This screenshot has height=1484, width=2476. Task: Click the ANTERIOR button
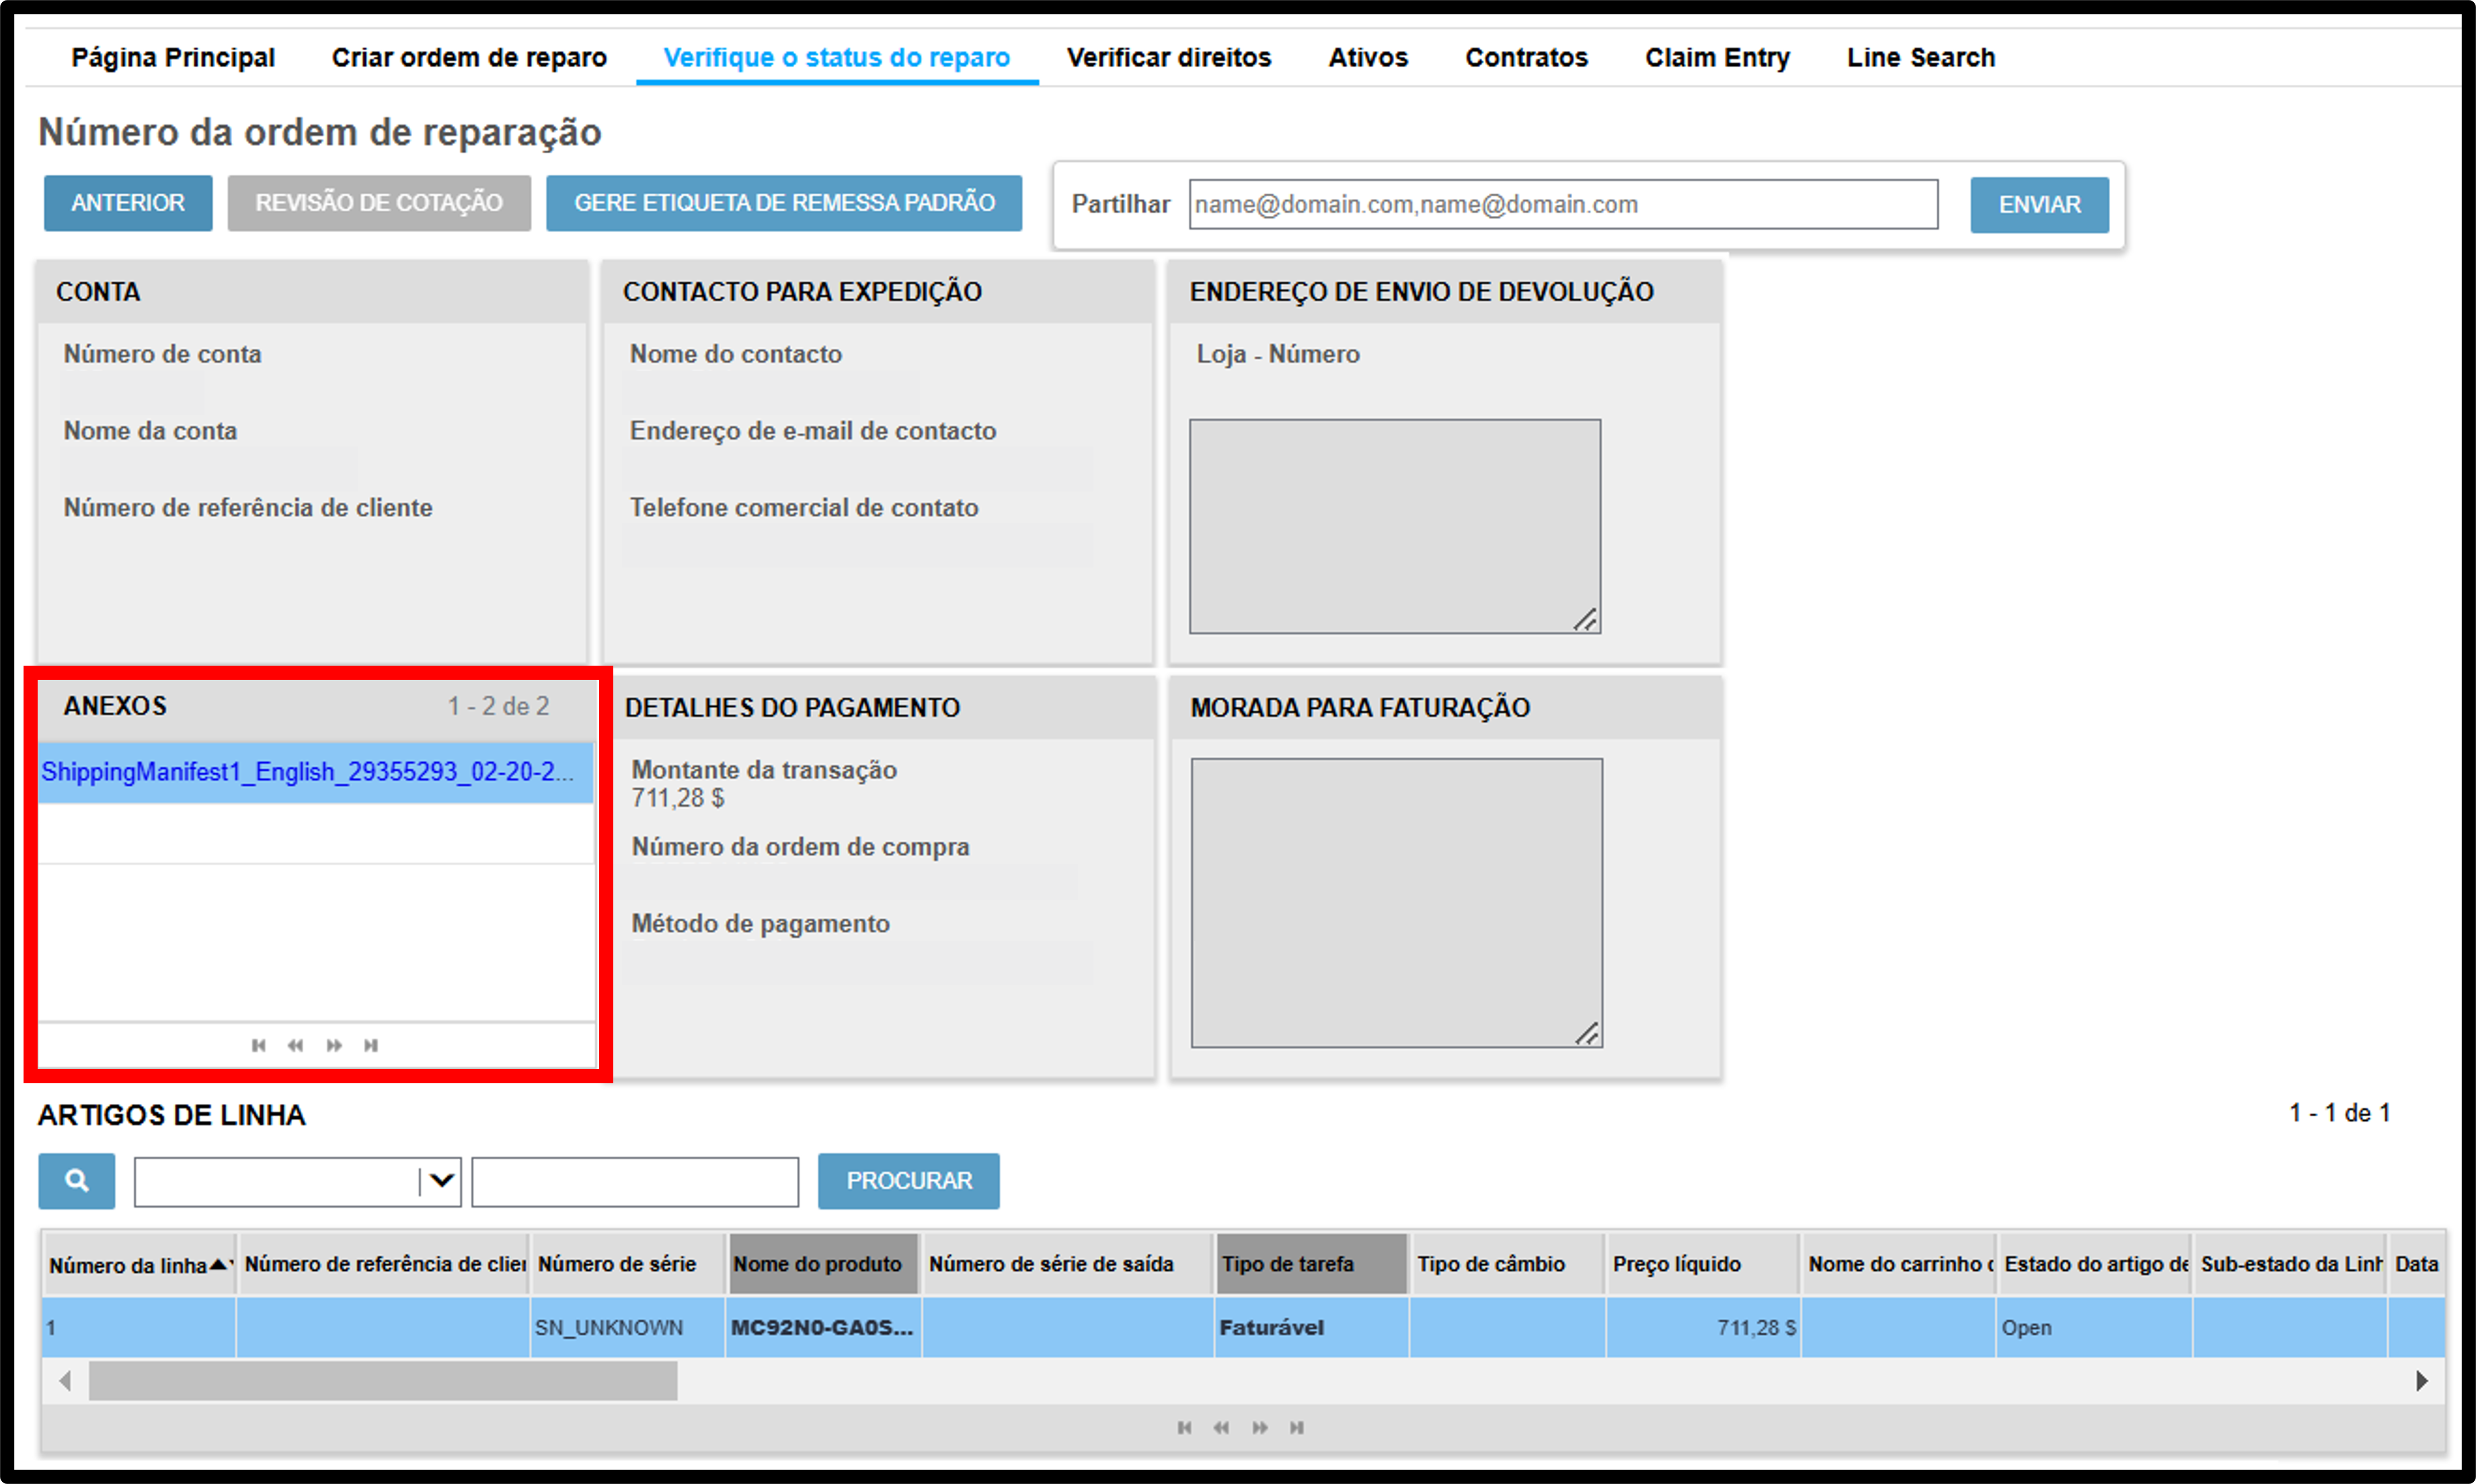tap(128, 203)
